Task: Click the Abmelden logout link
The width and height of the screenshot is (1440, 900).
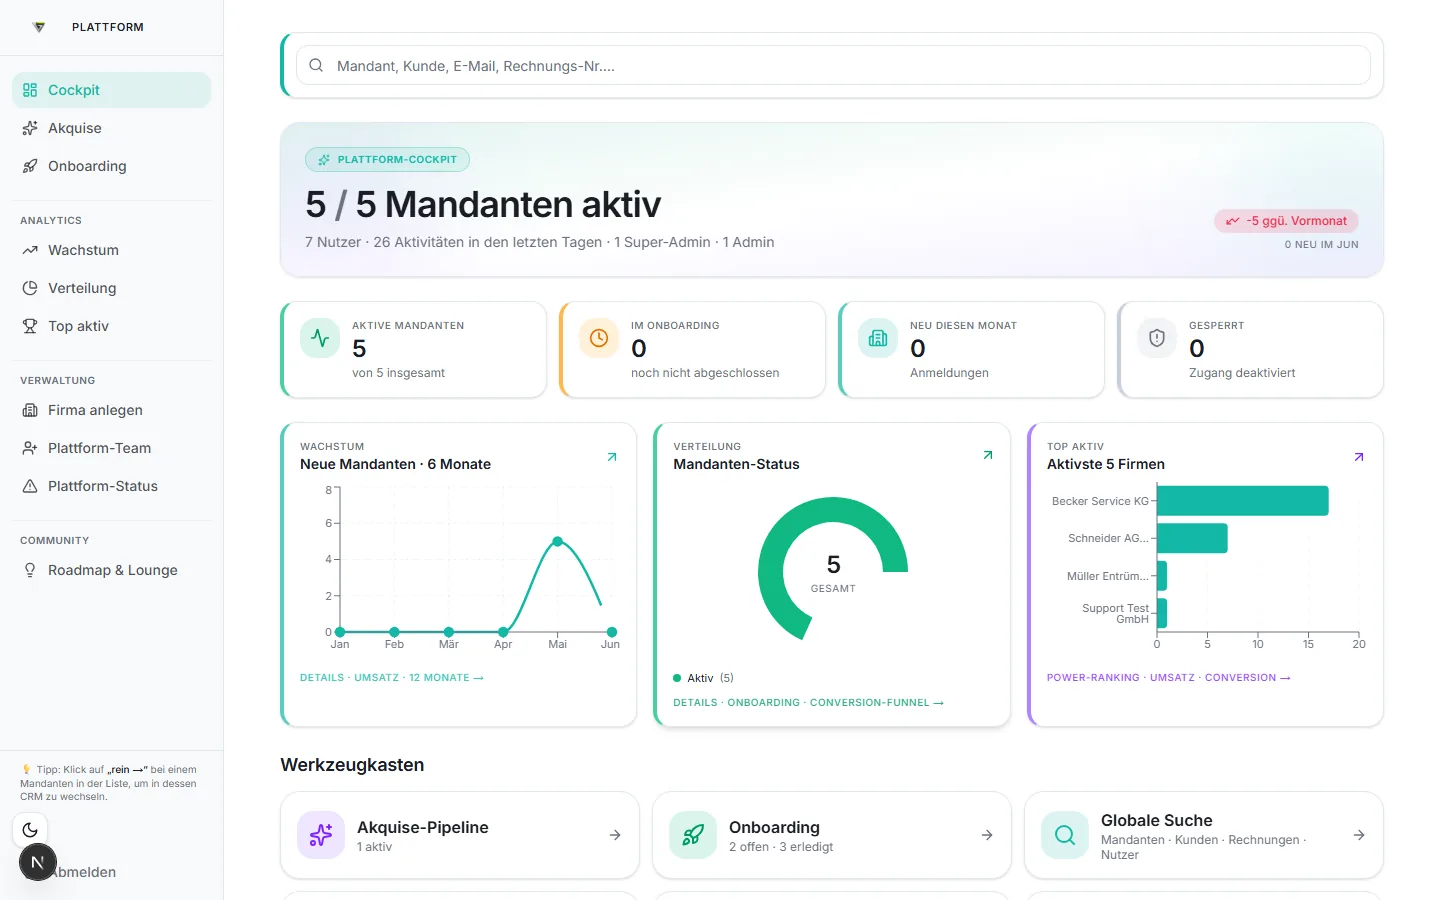Action: coord(86,872)
